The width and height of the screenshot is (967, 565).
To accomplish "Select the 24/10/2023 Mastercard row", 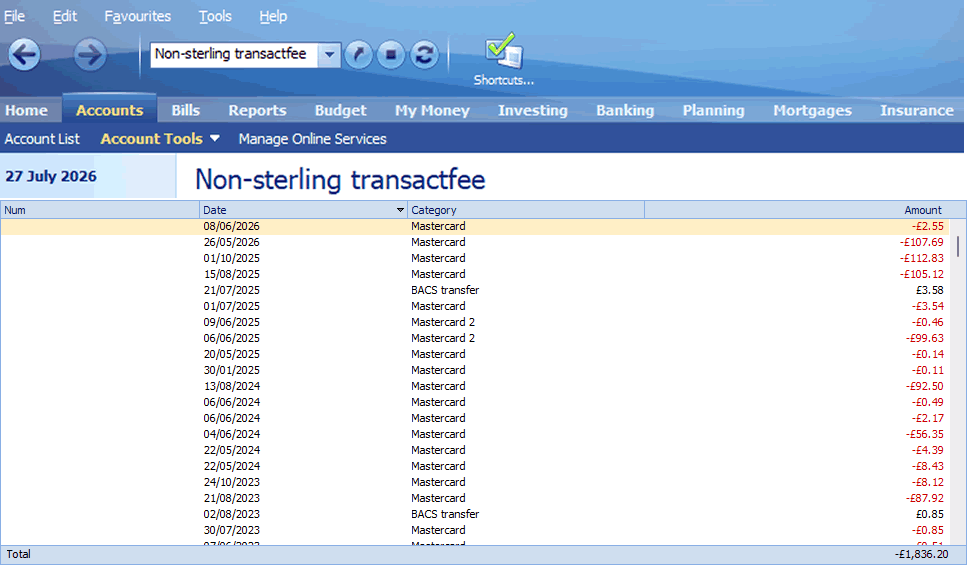I will (x=474, y=483).
